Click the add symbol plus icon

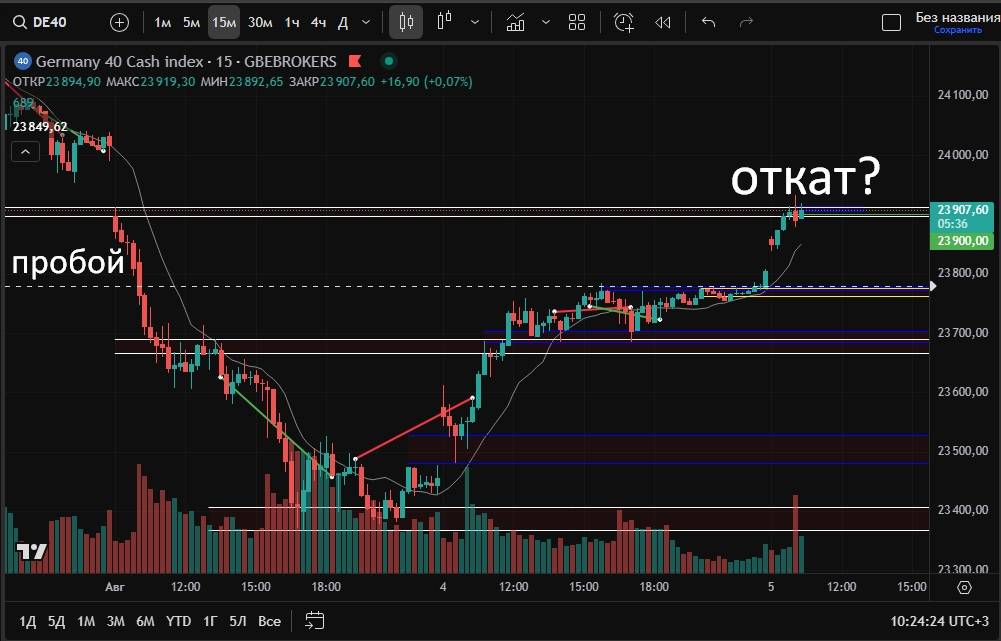(119, 22)
